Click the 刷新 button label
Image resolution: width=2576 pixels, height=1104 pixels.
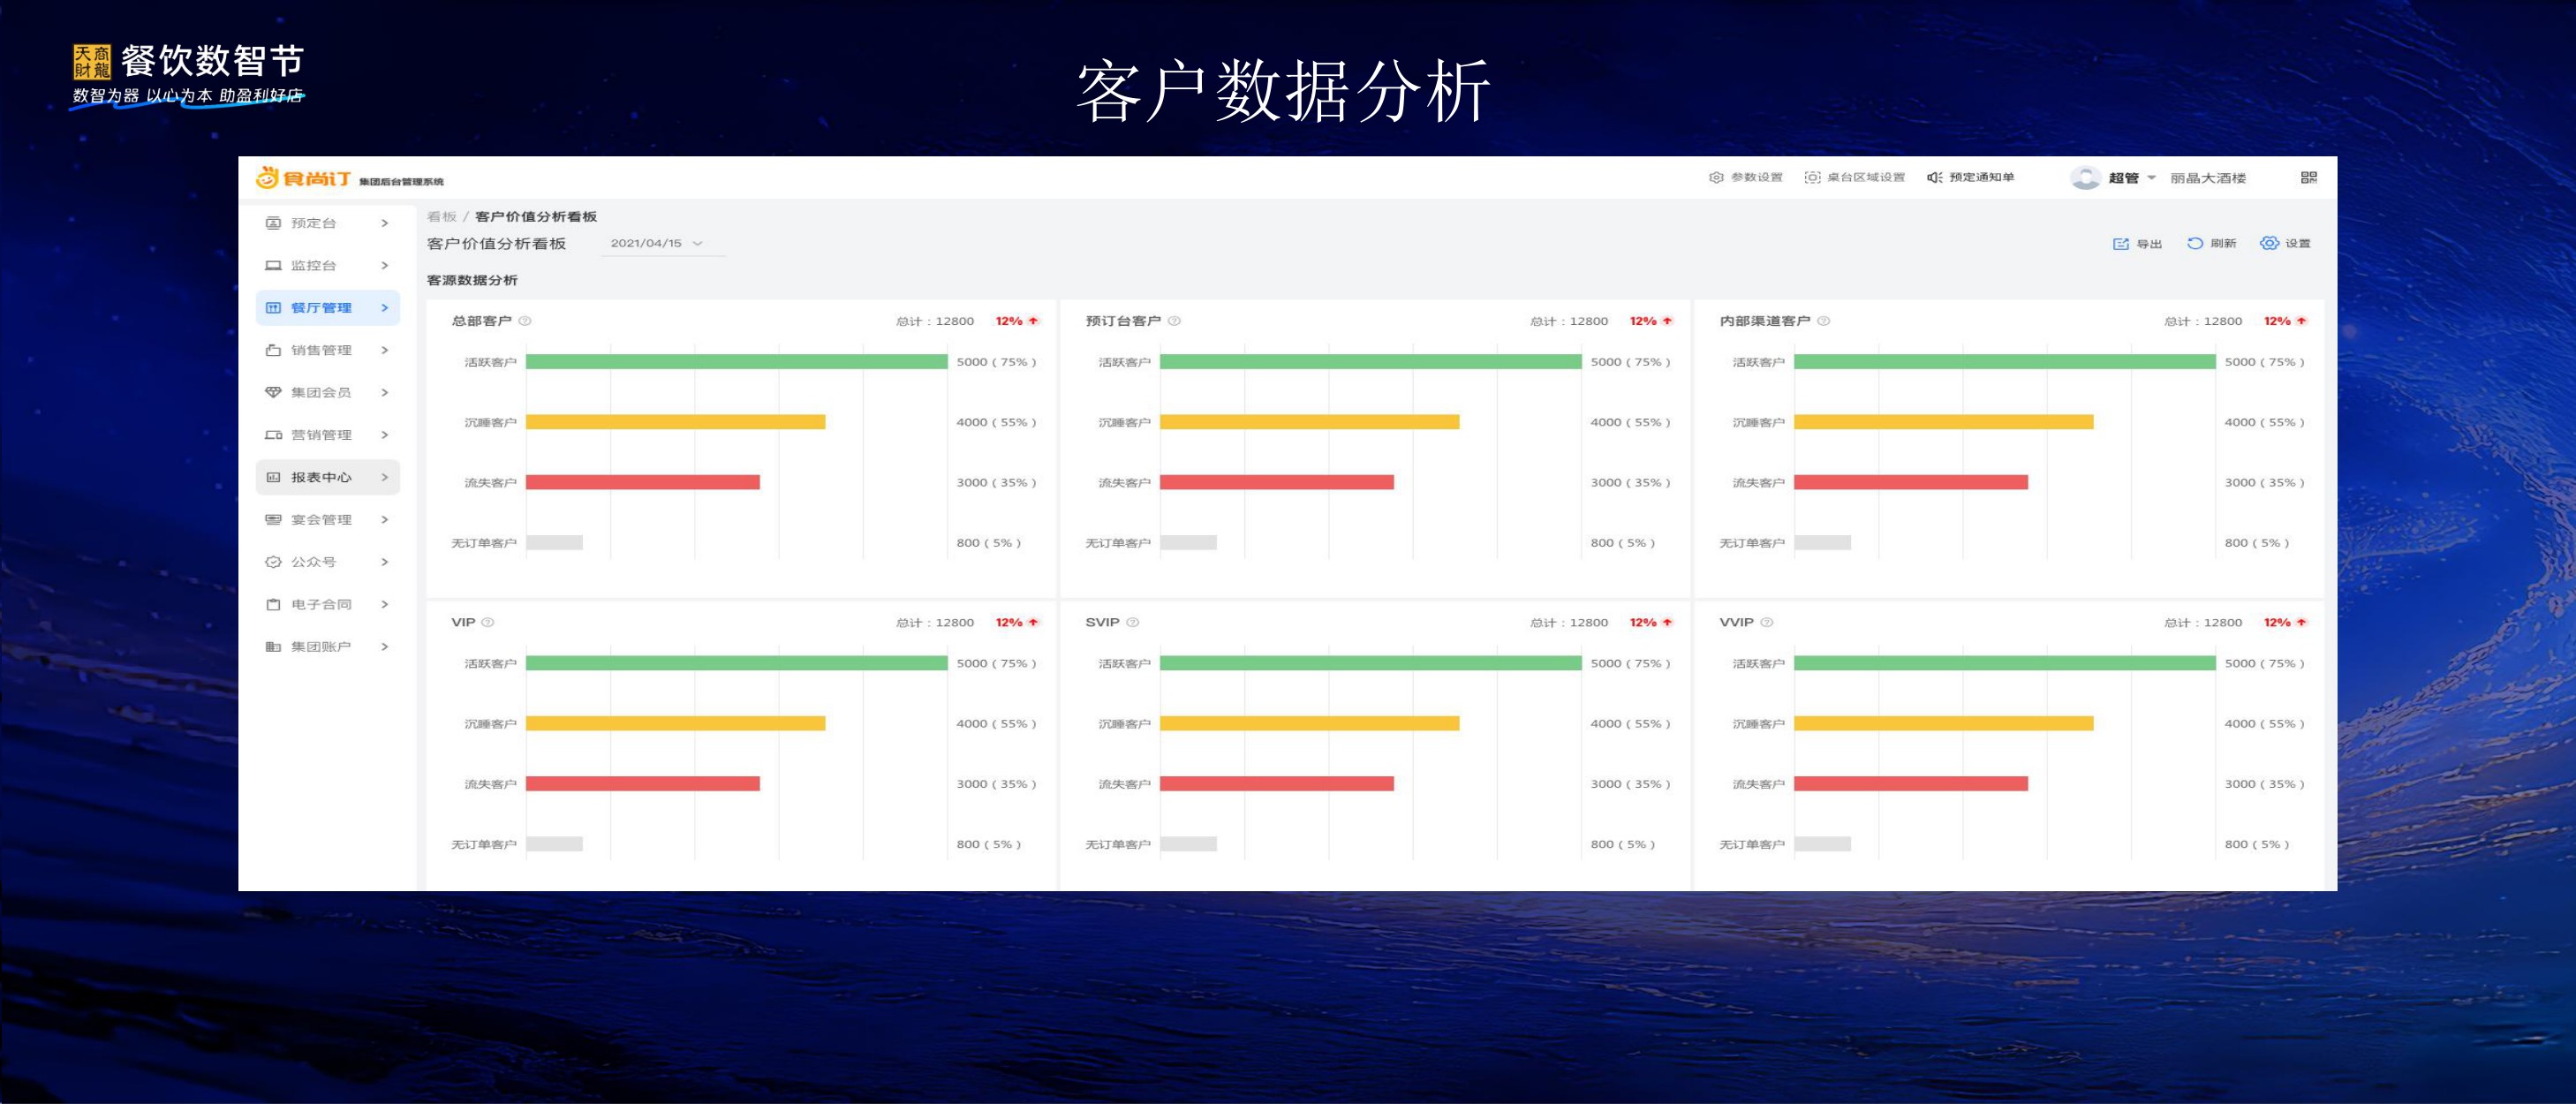coord(2223,244)
